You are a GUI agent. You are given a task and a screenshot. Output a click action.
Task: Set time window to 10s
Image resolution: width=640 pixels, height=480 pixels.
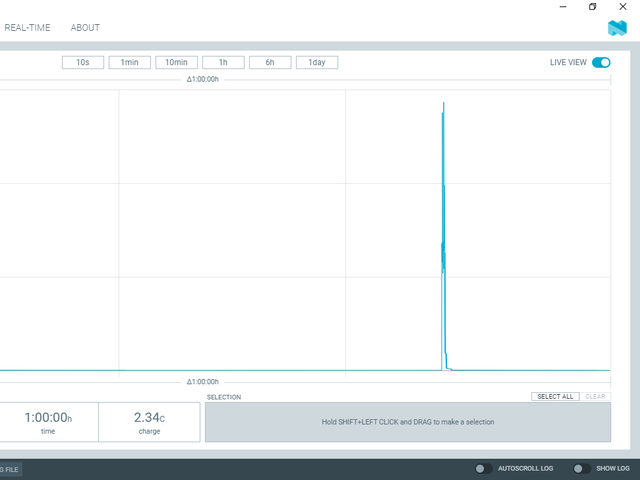[x=83, y=62]
